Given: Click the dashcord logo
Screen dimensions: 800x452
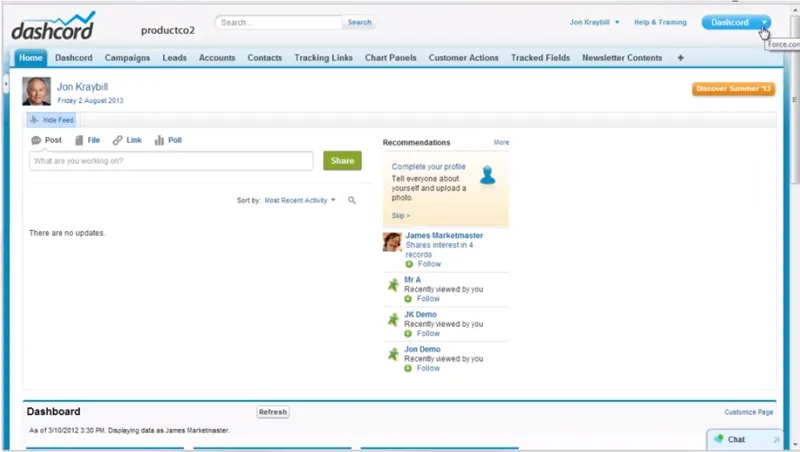Looking at the screenshot, I should coord(53,26).
